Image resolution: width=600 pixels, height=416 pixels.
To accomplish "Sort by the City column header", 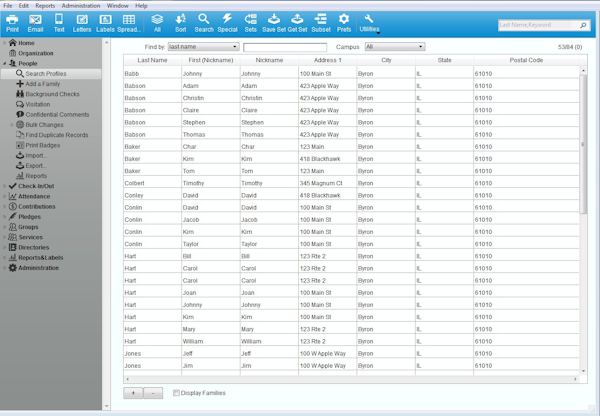I will 386,60.
